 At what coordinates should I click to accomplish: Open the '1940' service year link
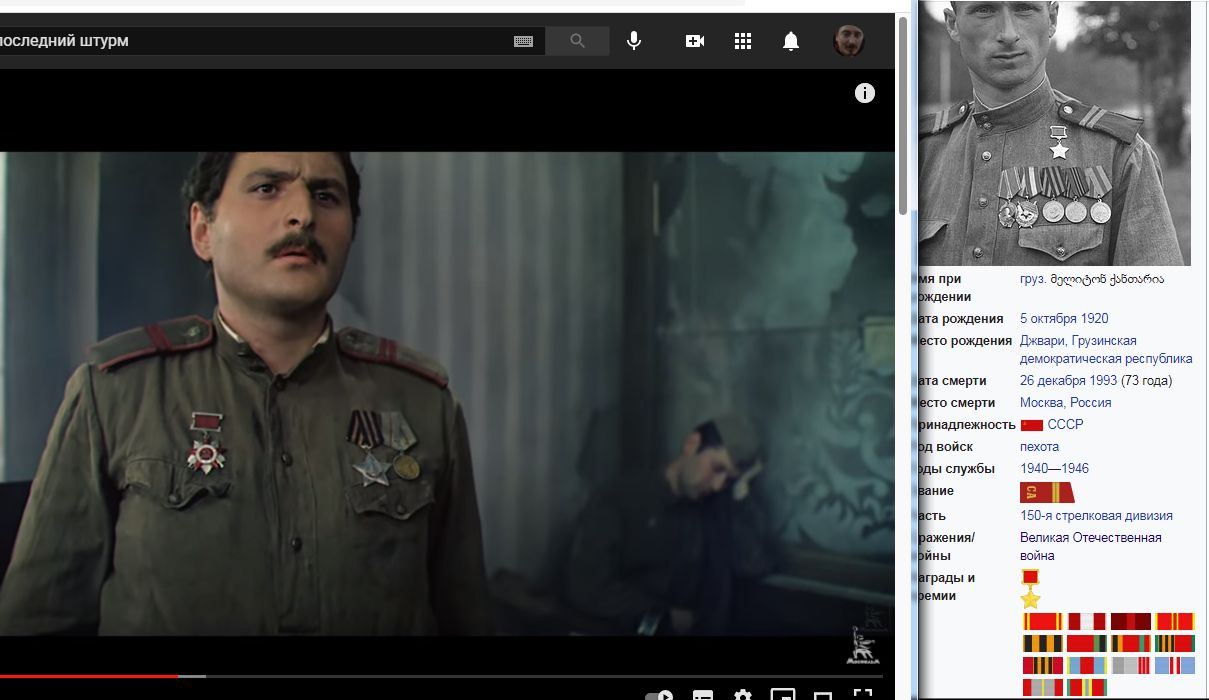[1035, 469]
